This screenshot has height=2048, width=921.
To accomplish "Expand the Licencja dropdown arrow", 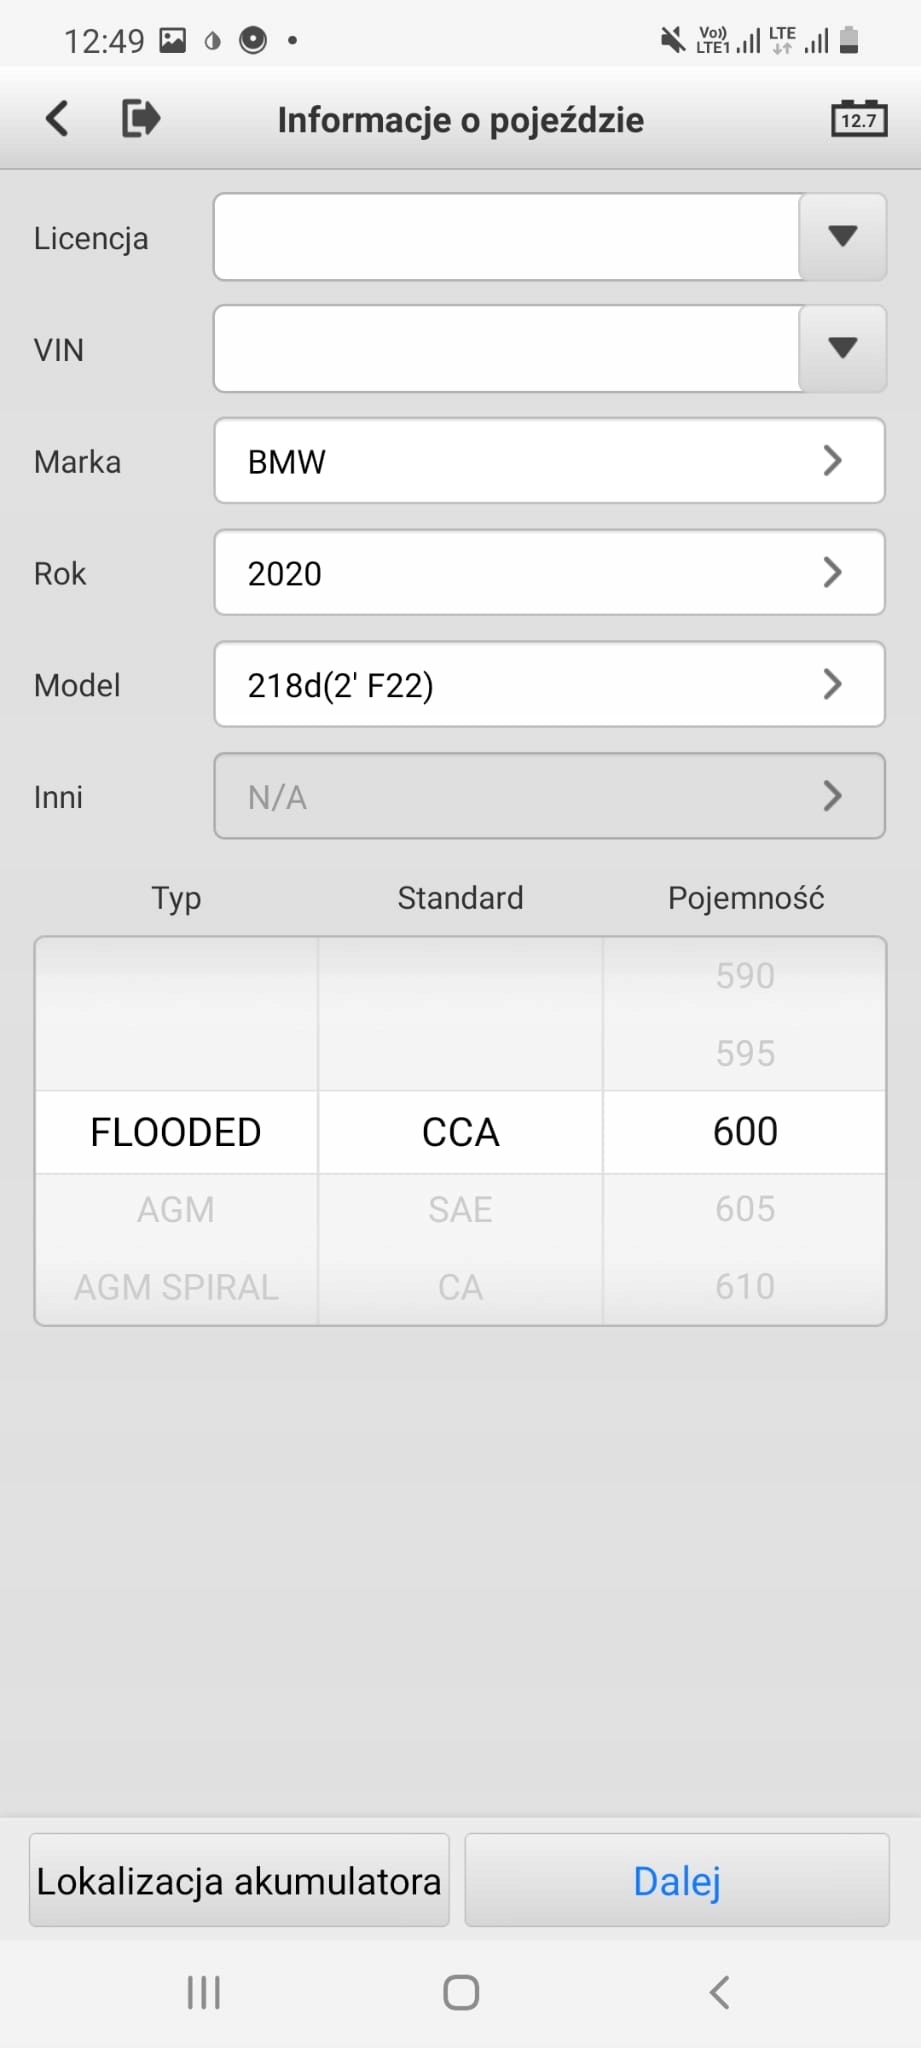I will pyautogui.click(x=843, y=237).
